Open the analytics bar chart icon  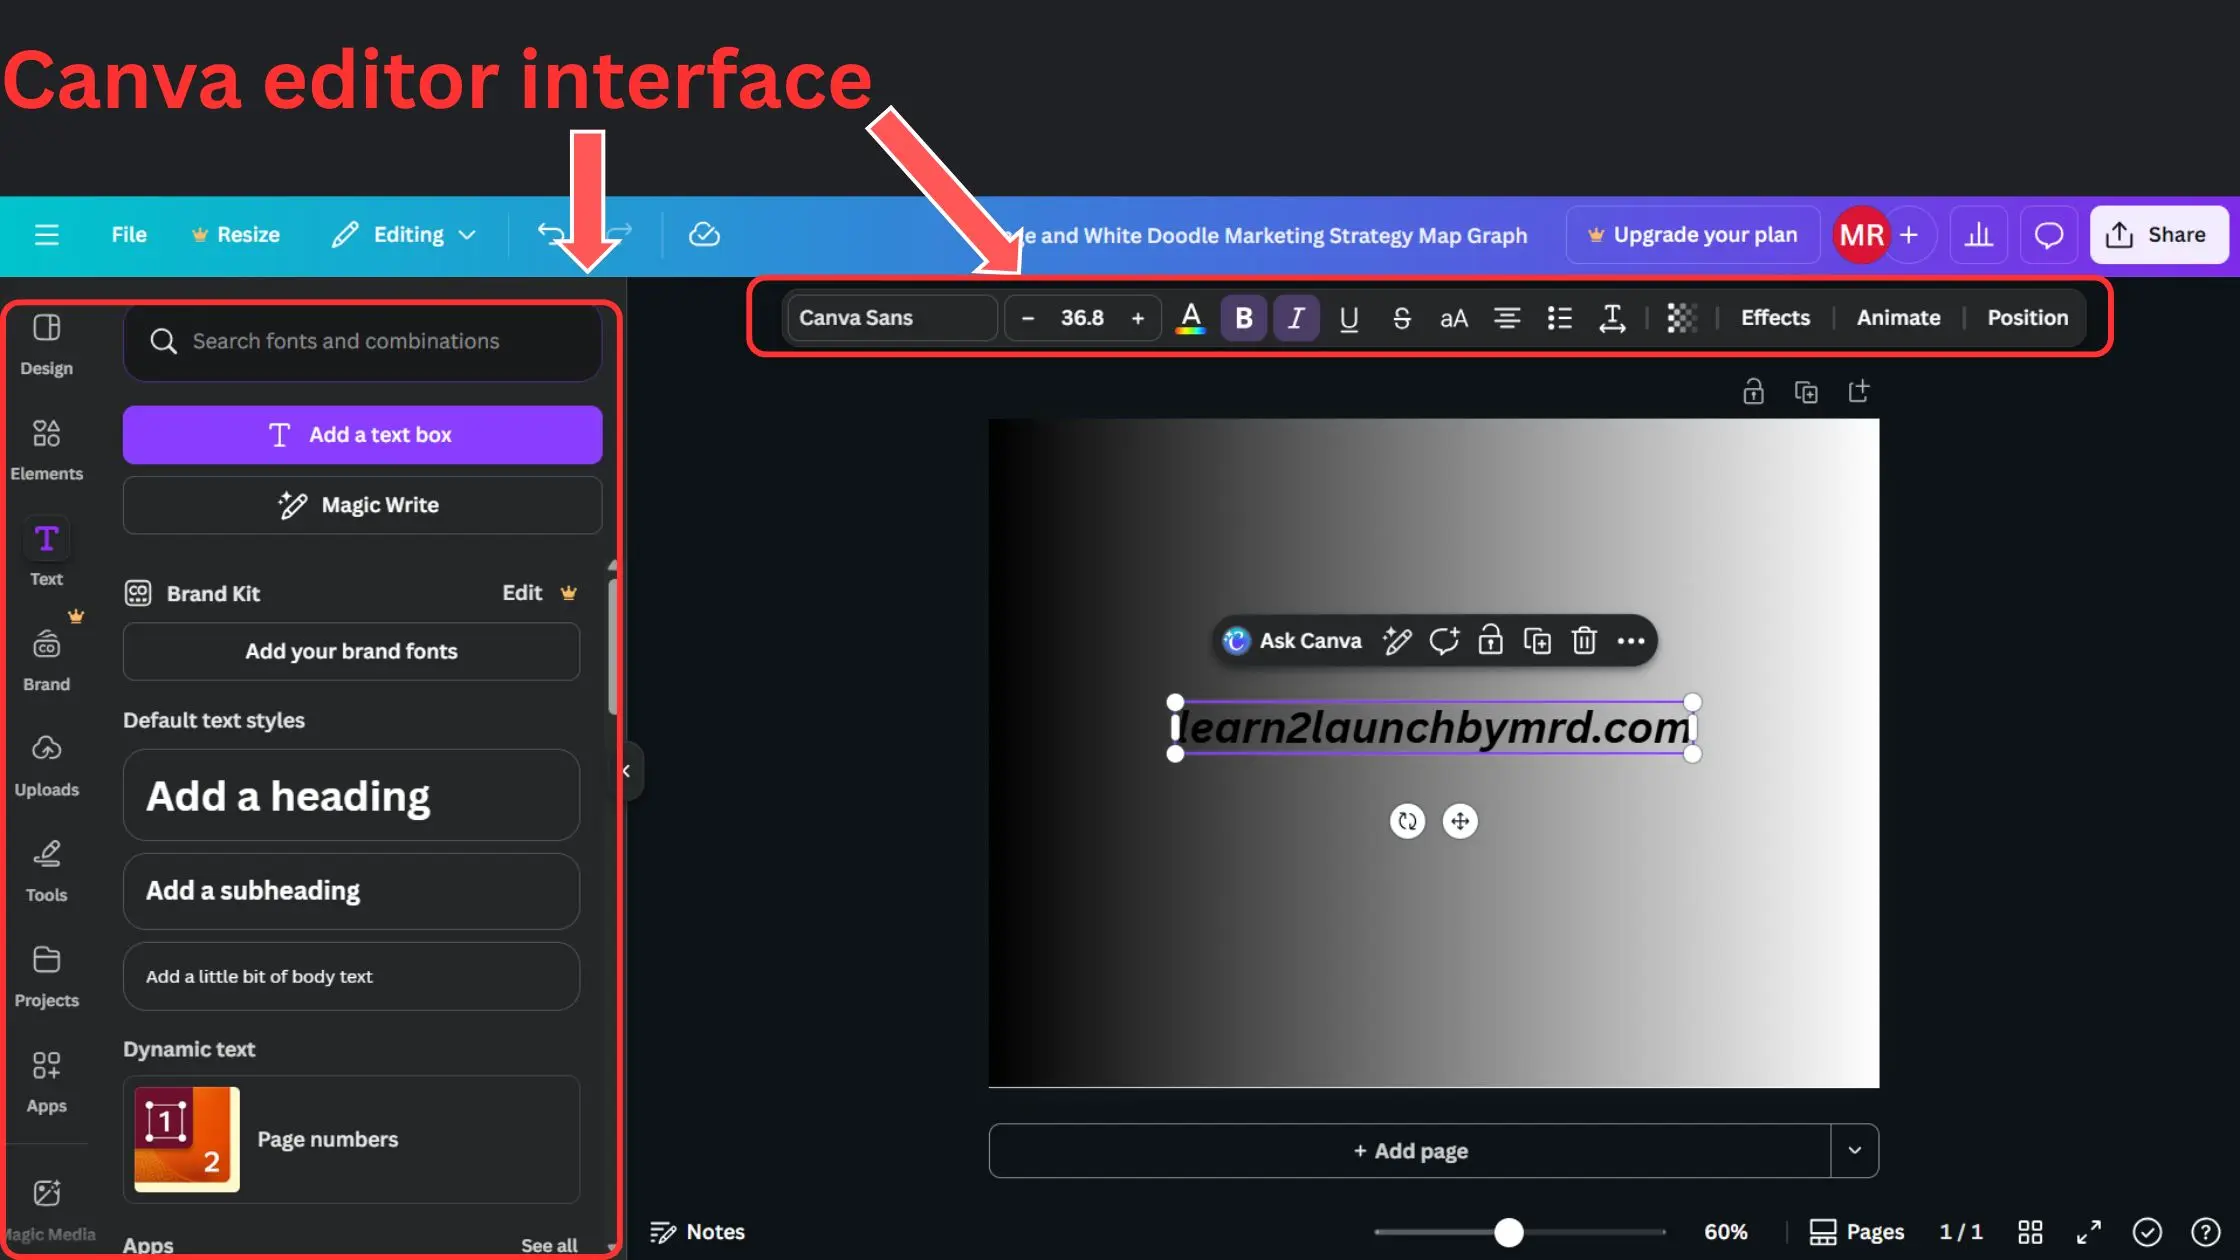(1978, 235)
